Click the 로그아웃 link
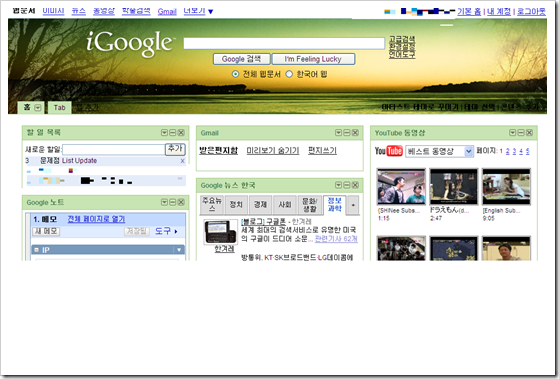Screen dimensions: 559x379 (x=531, y=12)
